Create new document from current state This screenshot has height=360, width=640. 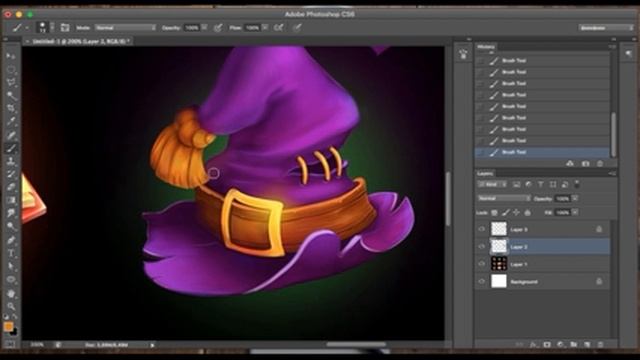(x=570, y=164)
